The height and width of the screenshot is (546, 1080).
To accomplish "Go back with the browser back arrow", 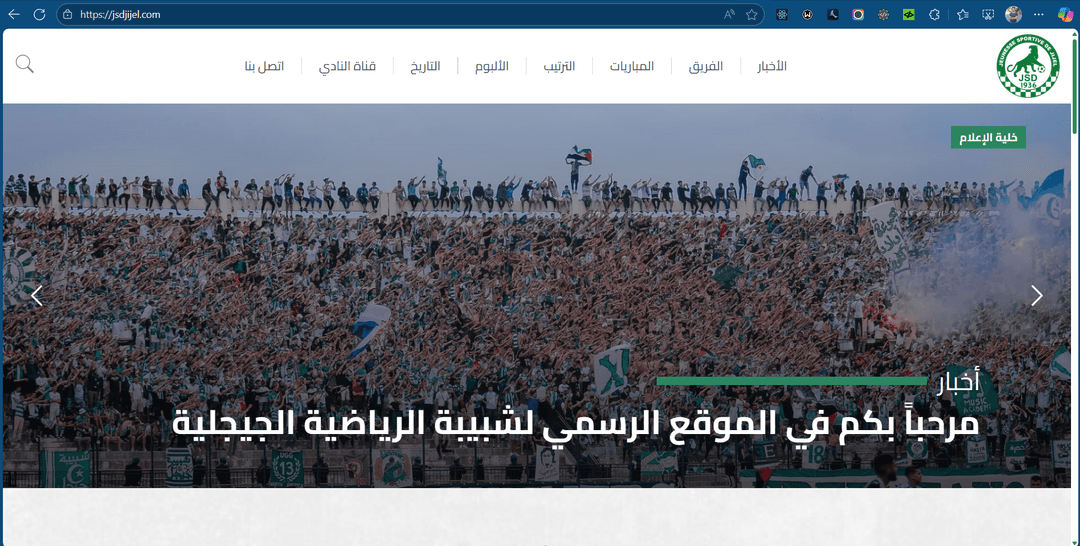I will tap(14, 15).
